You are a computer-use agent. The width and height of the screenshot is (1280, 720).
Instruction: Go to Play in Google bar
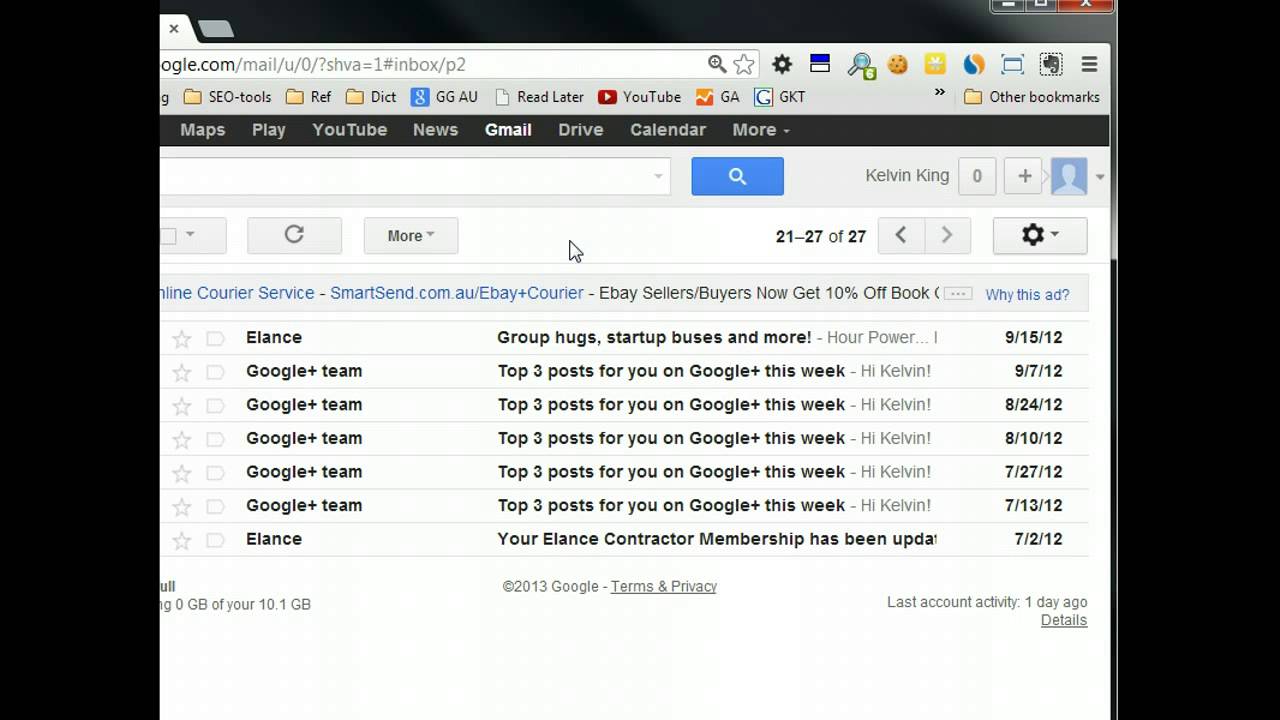pyautogui.click(x=268, y=130)
